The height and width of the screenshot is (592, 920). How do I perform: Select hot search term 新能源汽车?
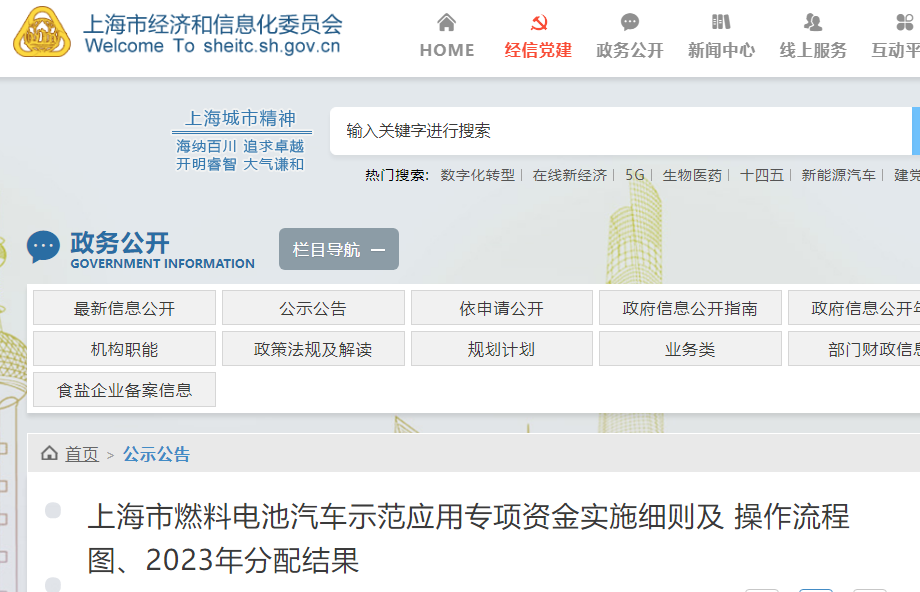[838, 175]
